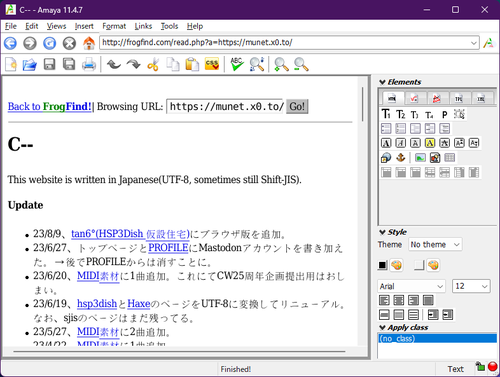This screenshot has height=377, width=500.
Task: Toggle center text alignment in Style
Action: (x=399, y=300)
